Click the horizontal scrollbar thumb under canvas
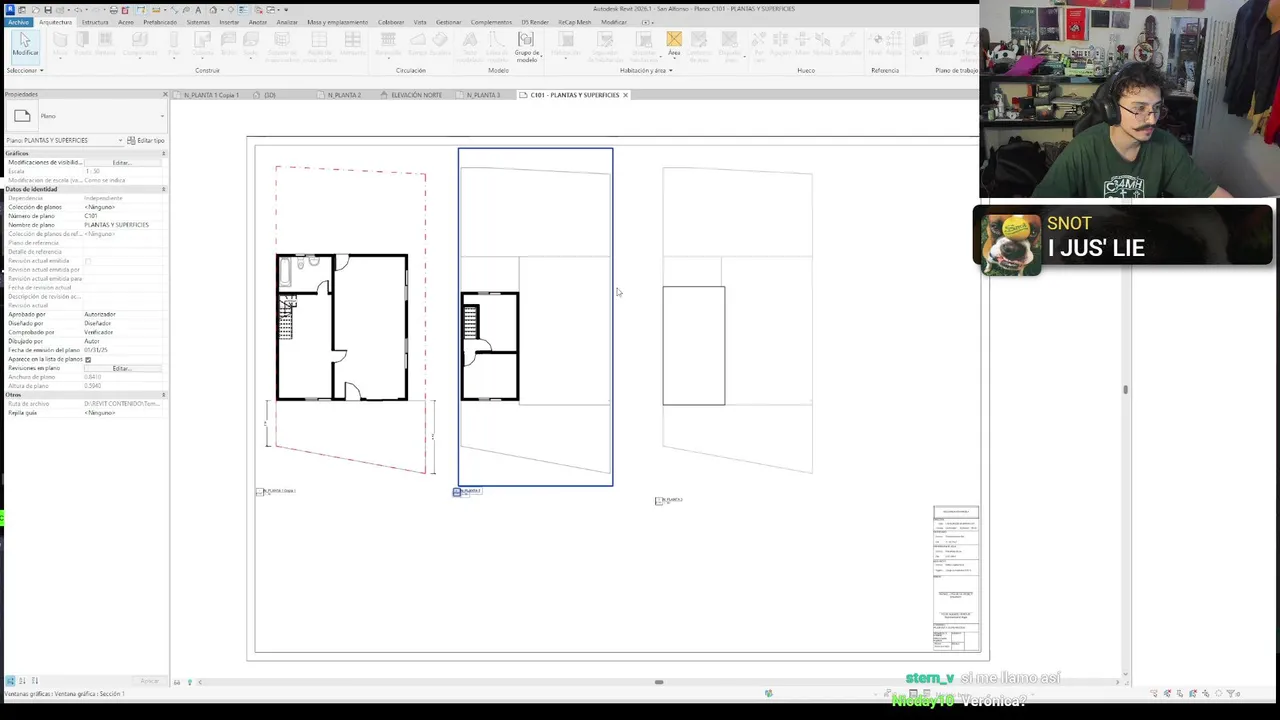This screenshot has width=1280, height=720. (658, 682)
